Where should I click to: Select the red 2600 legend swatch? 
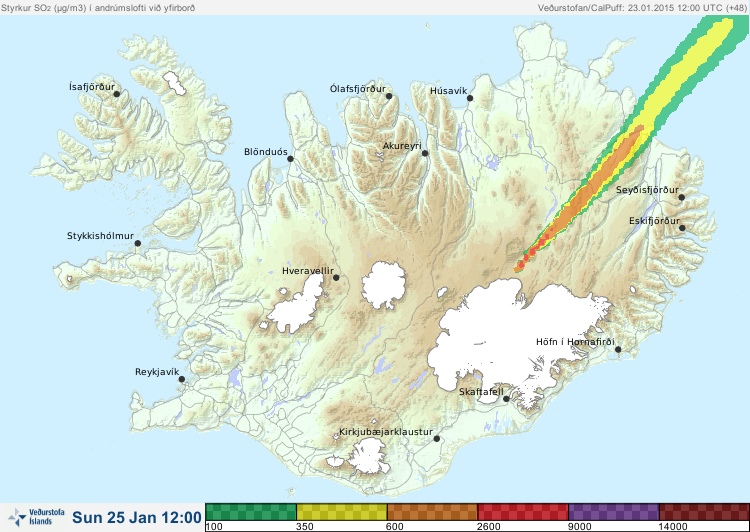point(523,512)
